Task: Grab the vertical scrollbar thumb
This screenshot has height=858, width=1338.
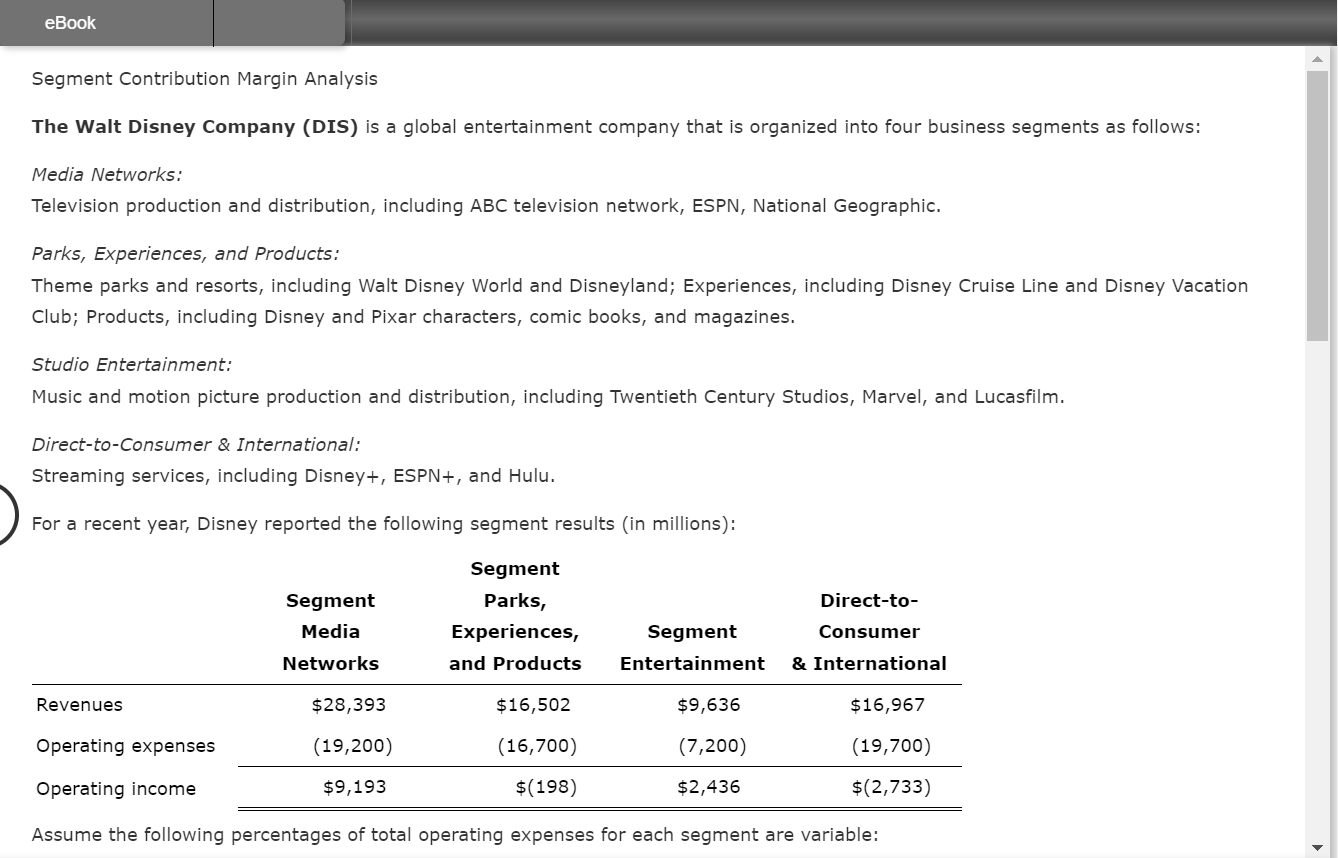Action: 1317,205
